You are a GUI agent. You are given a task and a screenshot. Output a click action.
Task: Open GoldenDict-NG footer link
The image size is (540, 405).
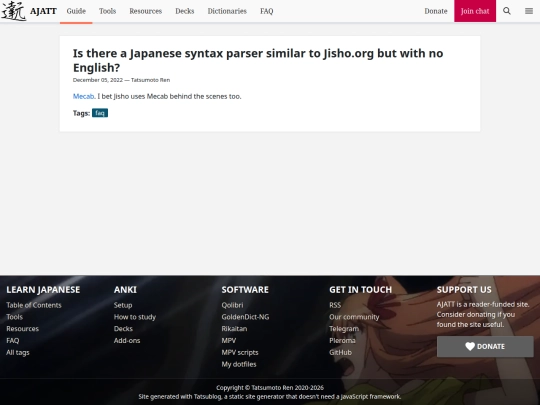[x=245, y=317]
